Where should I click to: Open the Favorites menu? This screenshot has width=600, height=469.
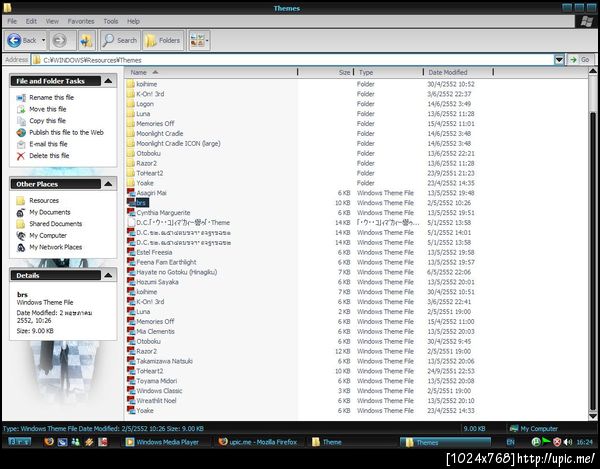point(81,21)
